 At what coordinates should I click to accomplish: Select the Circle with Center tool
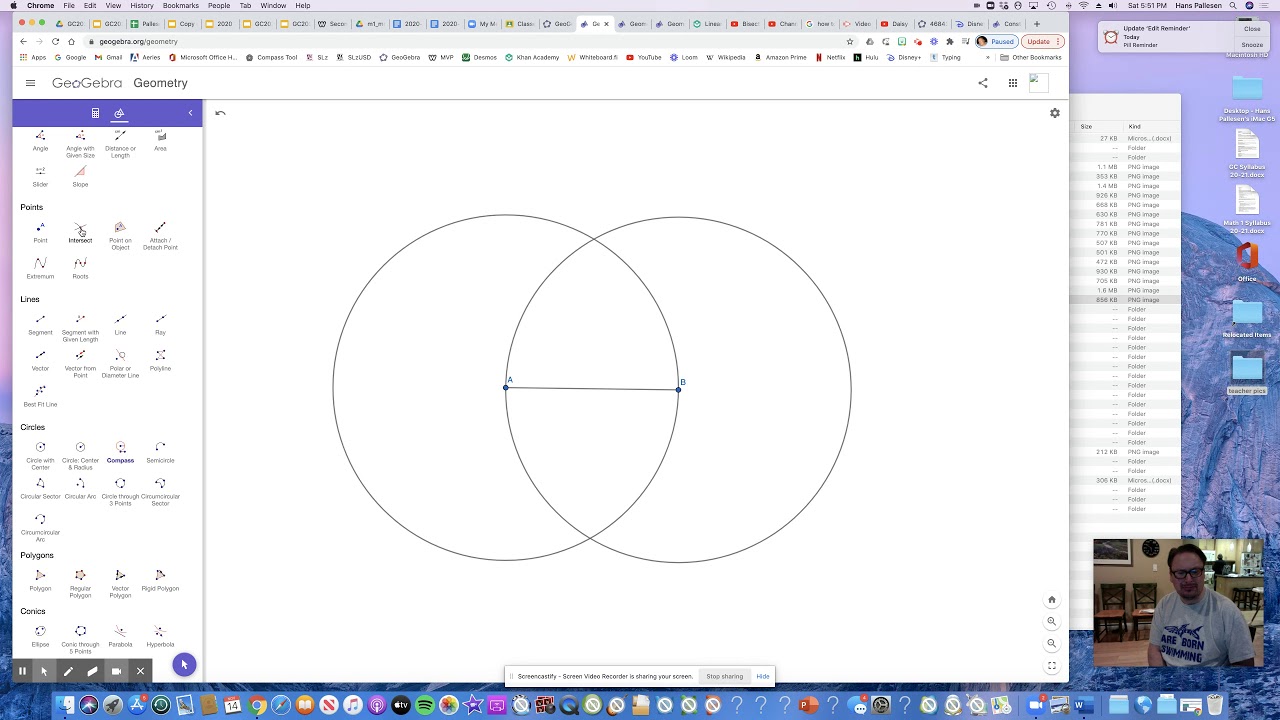coord(40,456)
